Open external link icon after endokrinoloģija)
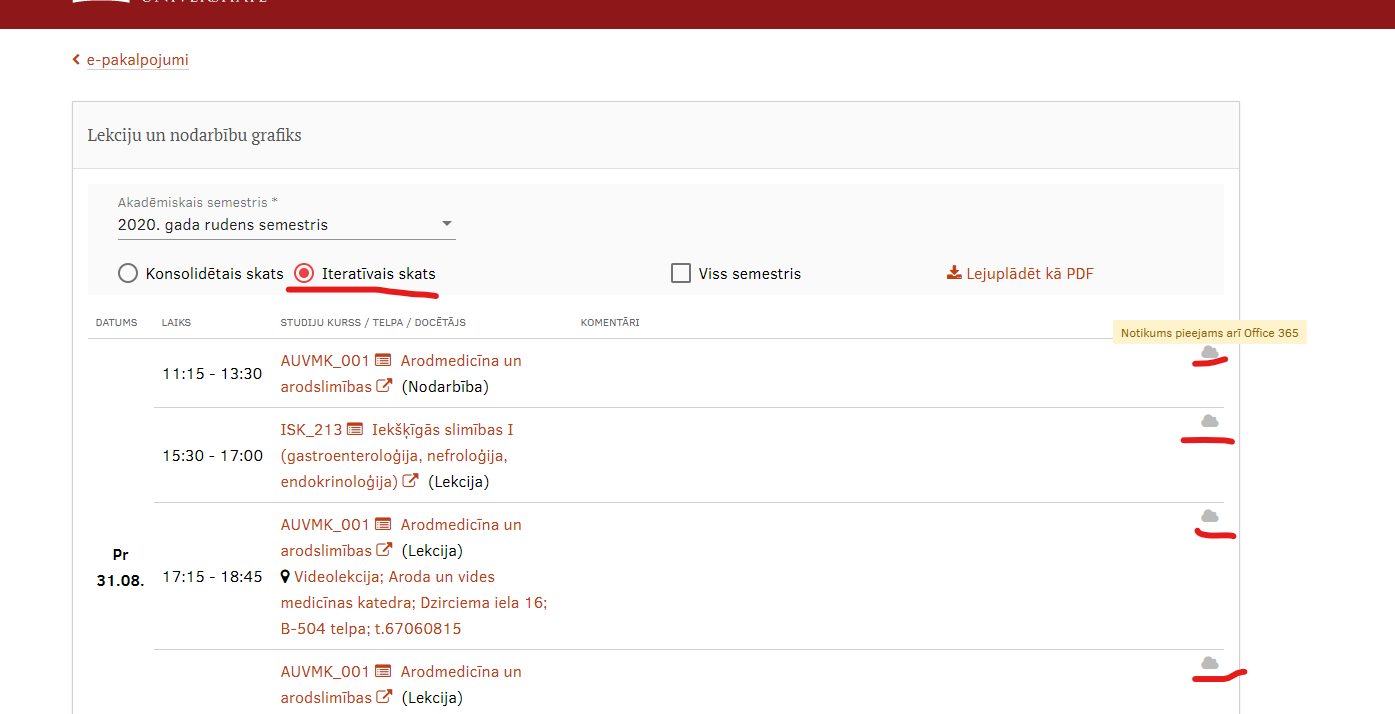 click(411, 481)
